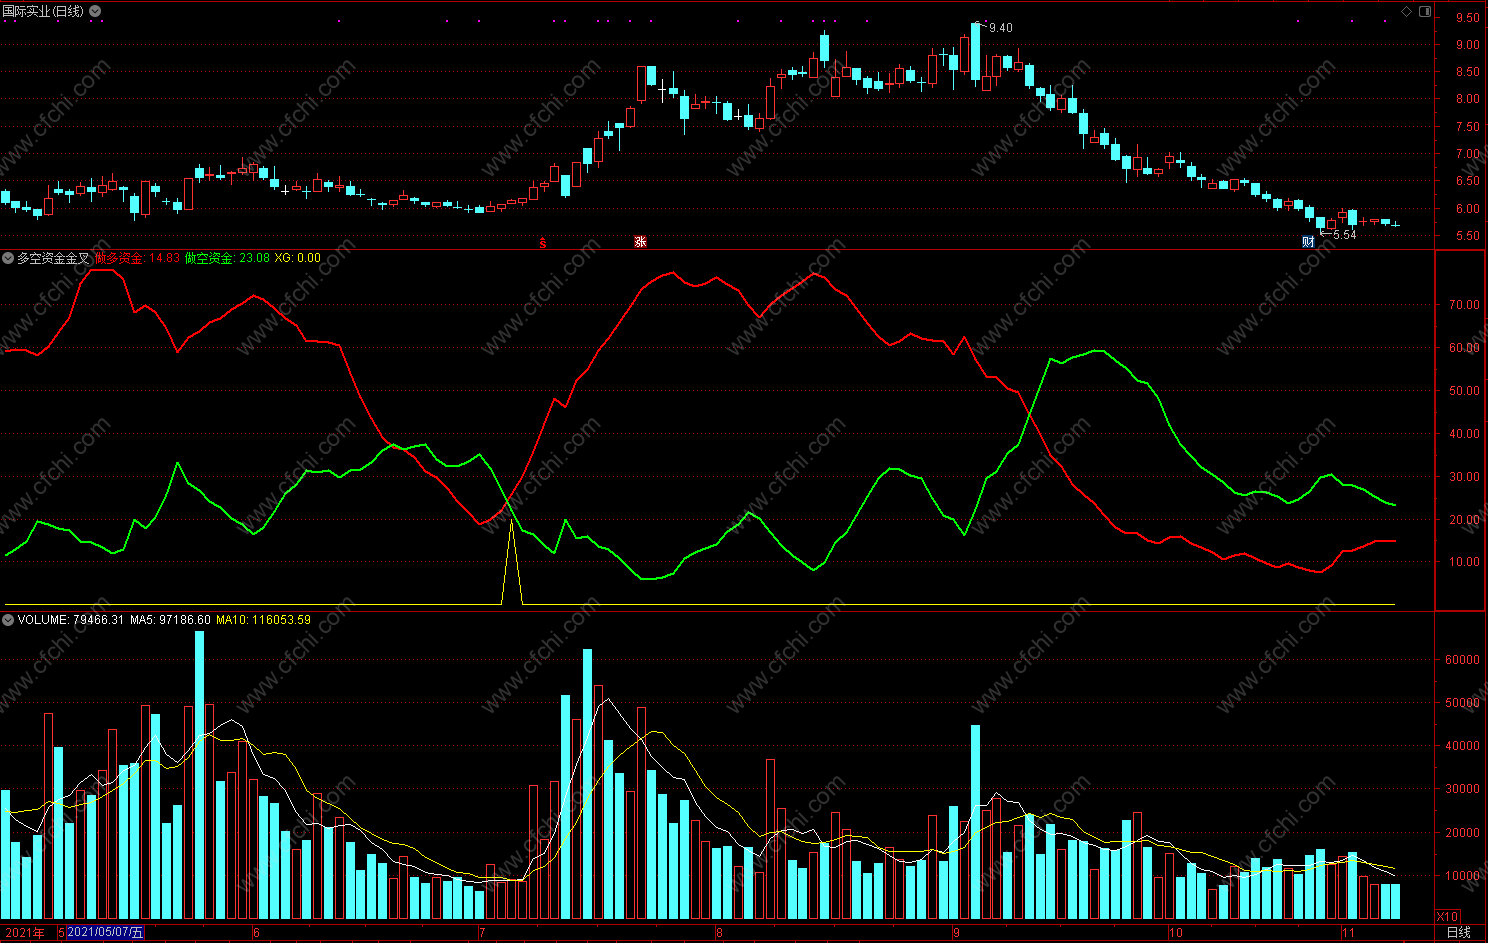This screenshot has width=1488, height=943.
Task: Open the VOLUME indicator dropdown arrow
Action: tap(8, 620)
